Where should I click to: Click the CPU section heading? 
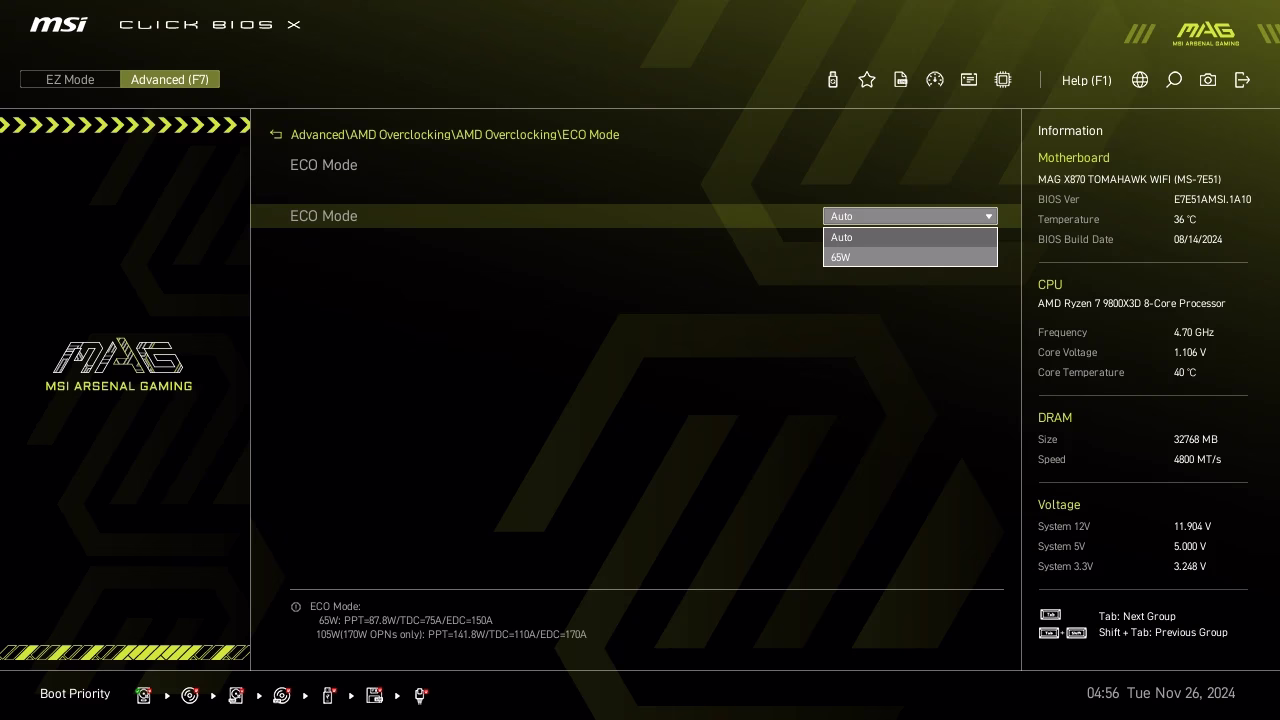[x=1050, y=285]
